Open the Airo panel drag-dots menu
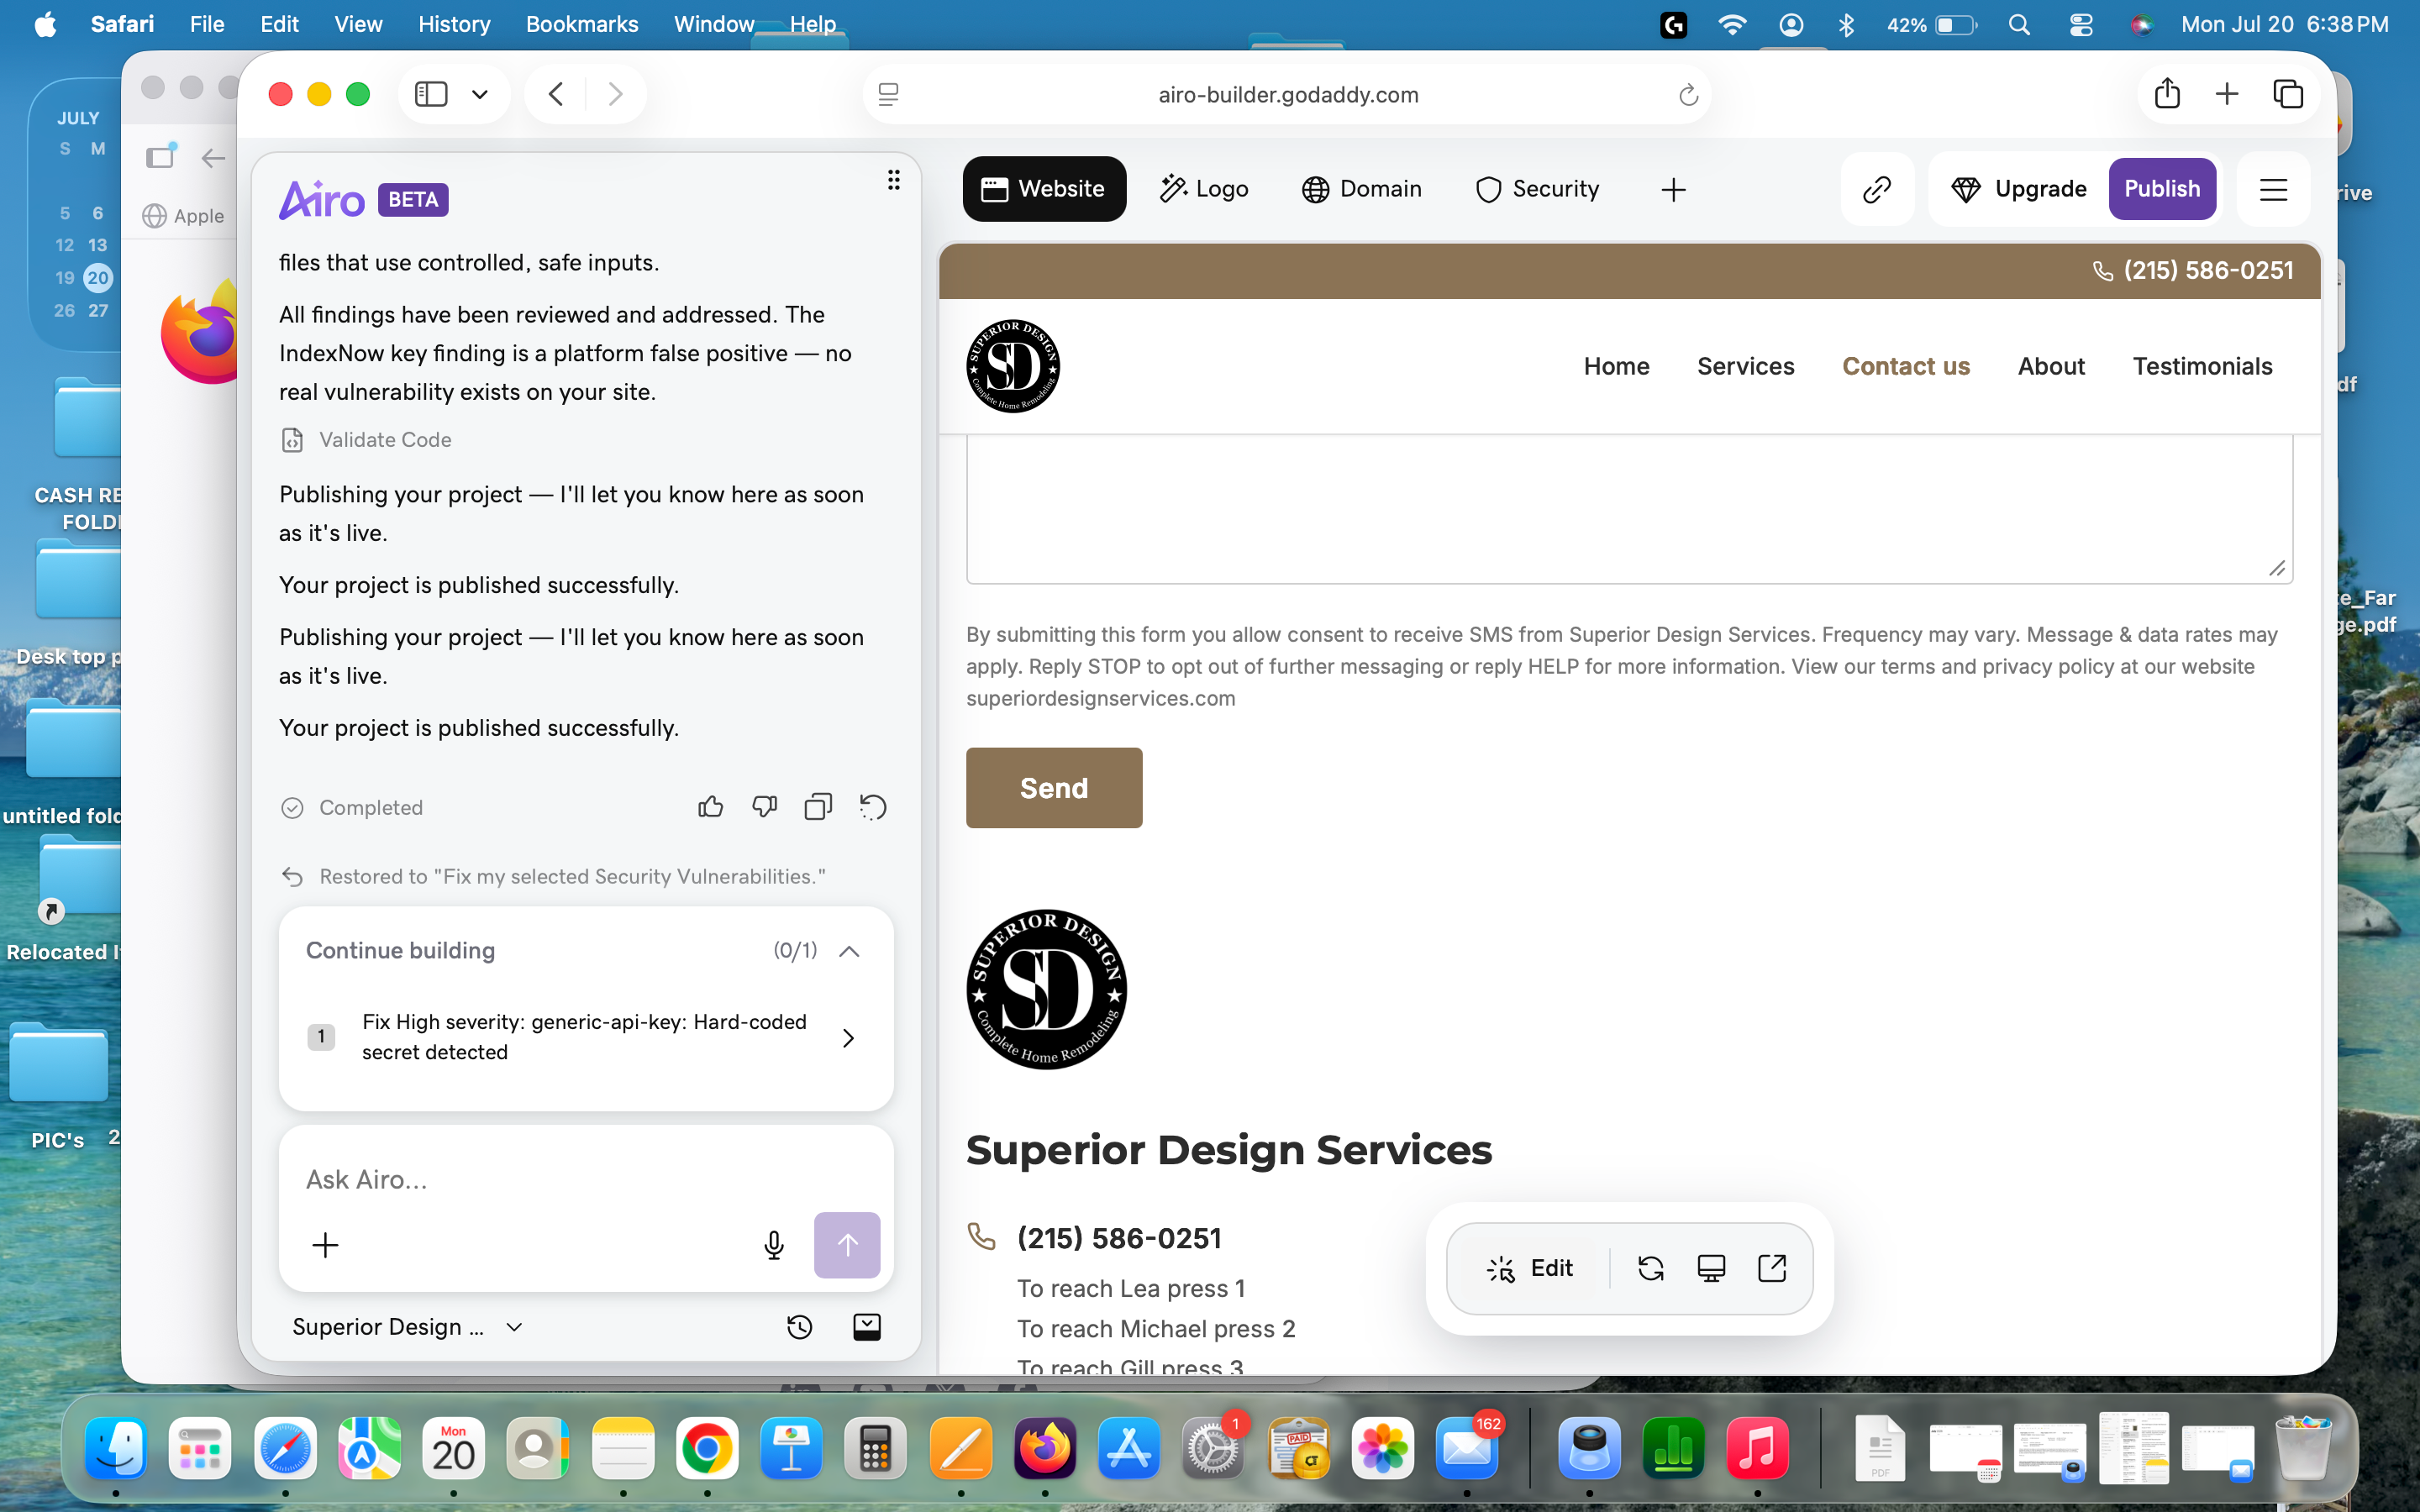Image resolution: width=2420 pixels, height=1512 pixels. coord(893,180)
